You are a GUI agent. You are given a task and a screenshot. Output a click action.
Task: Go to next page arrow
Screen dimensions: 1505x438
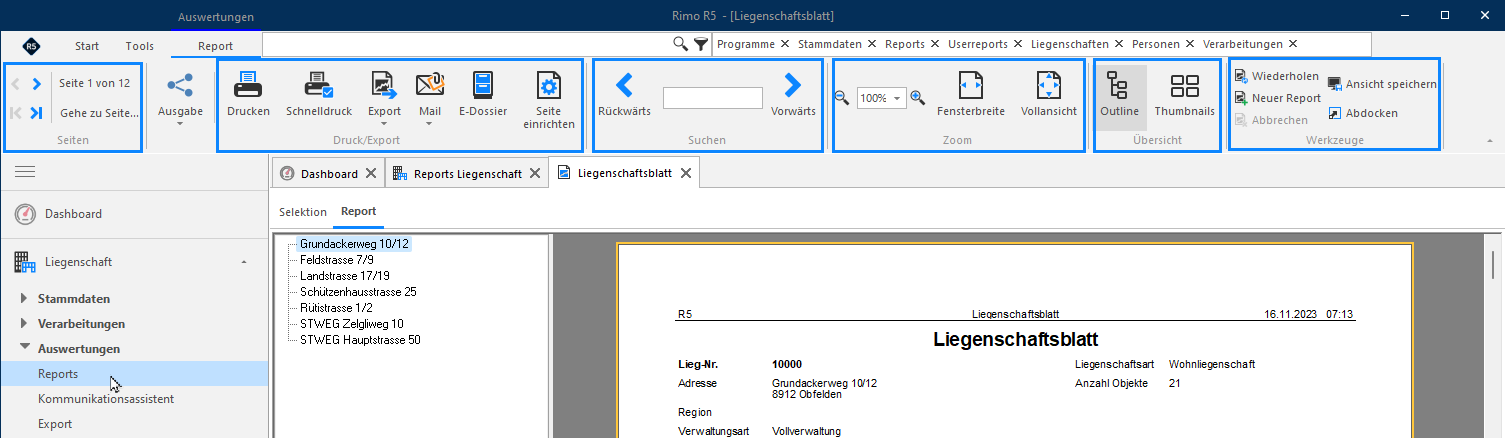tap(36, 84)
